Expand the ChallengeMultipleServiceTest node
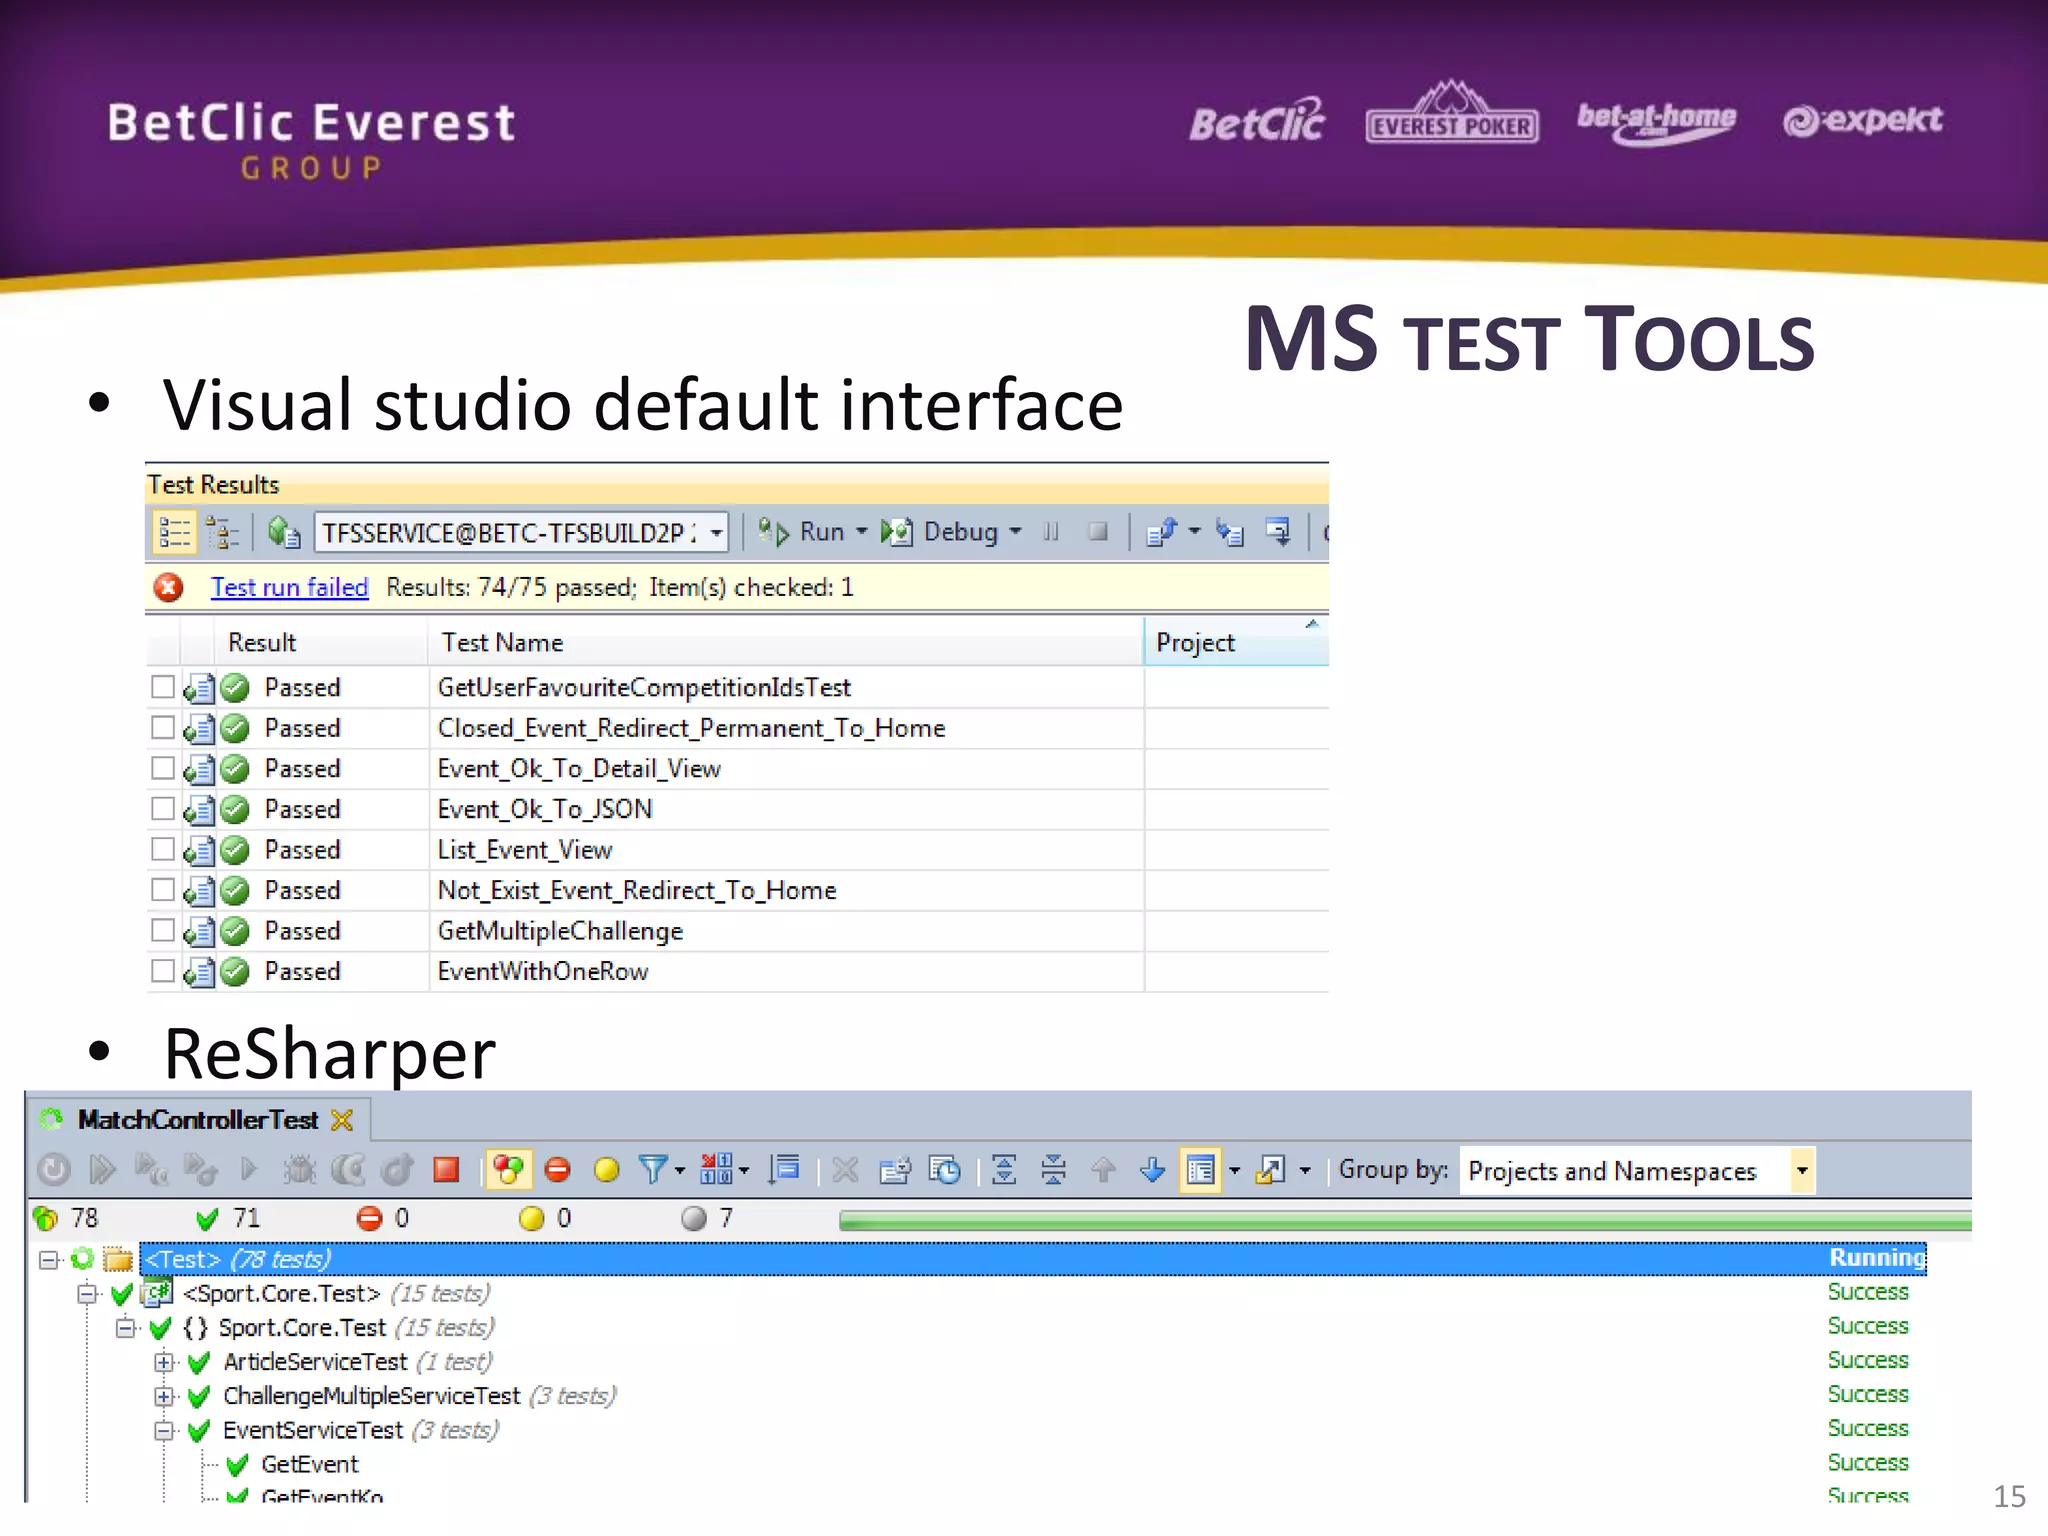 [x=164, y=1396]
